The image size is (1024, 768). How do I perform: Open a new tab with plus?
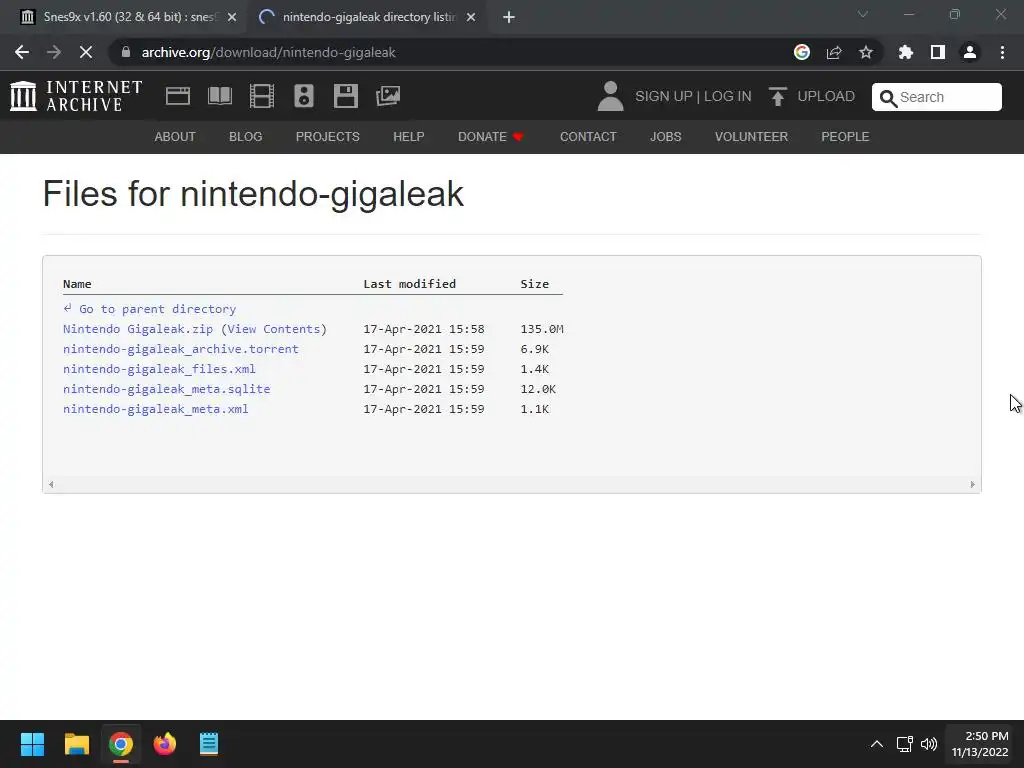509,17
